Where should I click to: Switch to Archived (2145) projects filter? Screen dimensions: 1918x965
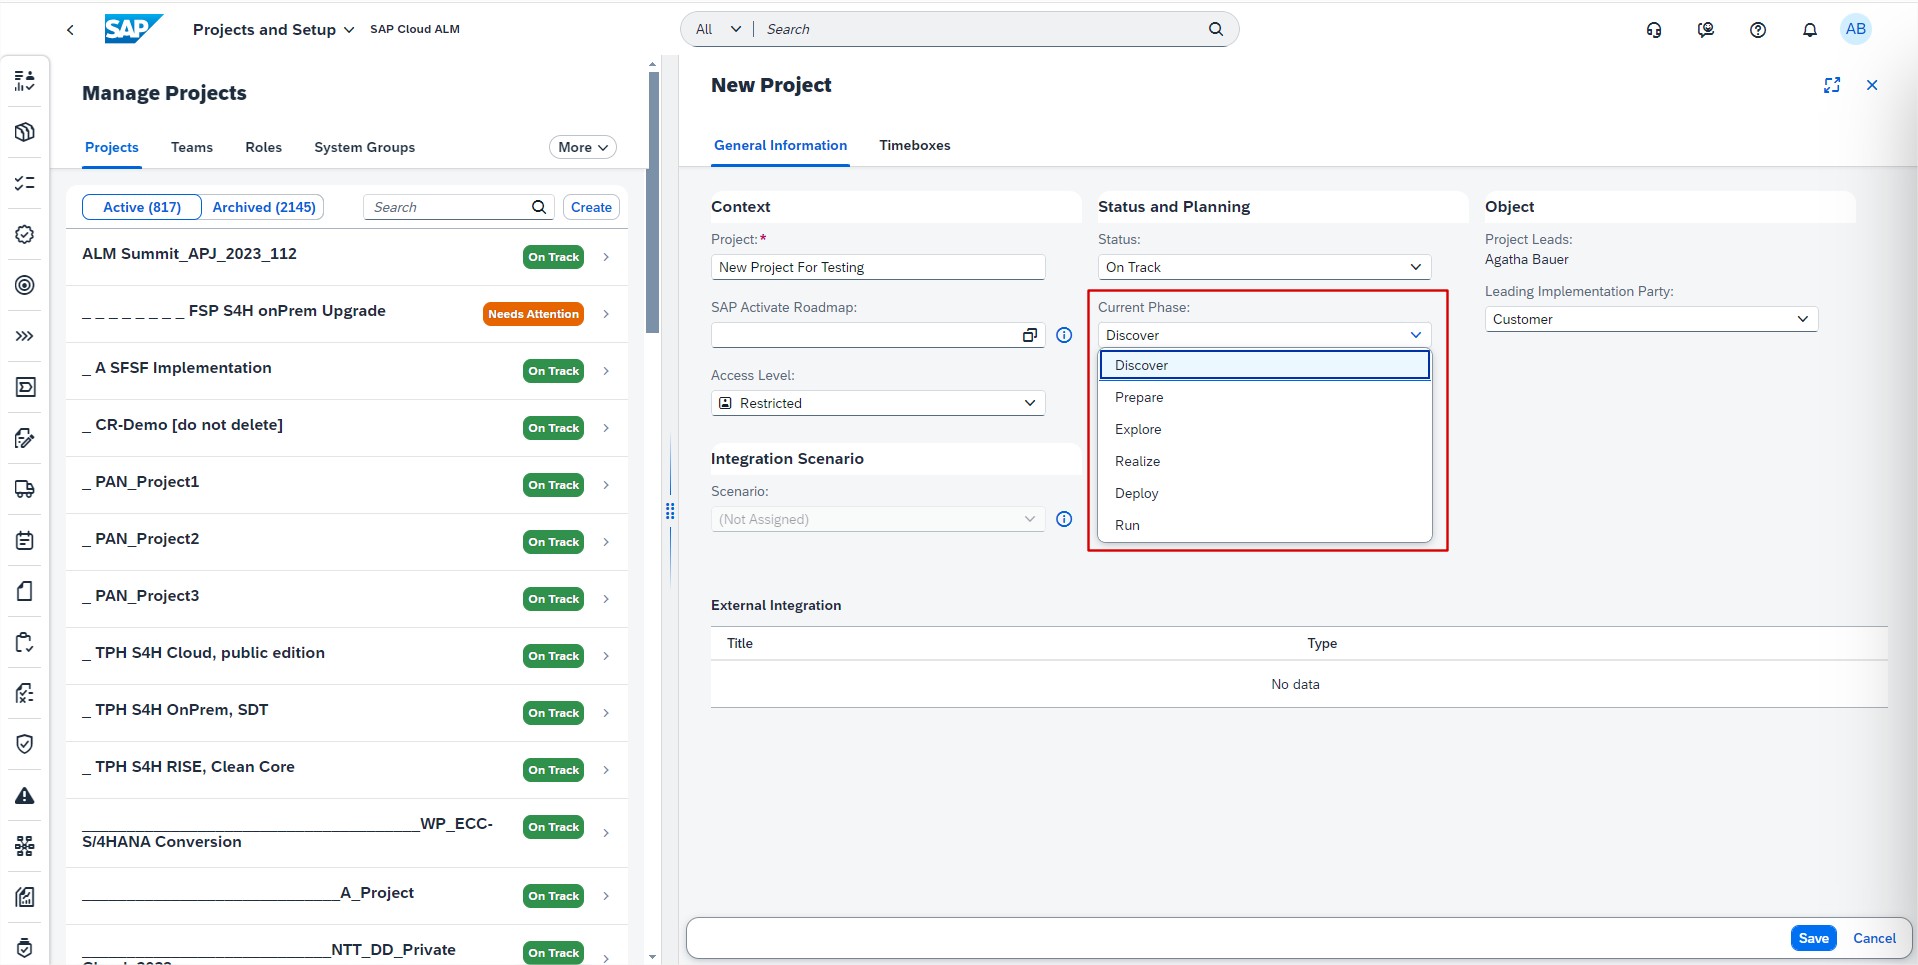pyautogui.click(x=264, y=207)
